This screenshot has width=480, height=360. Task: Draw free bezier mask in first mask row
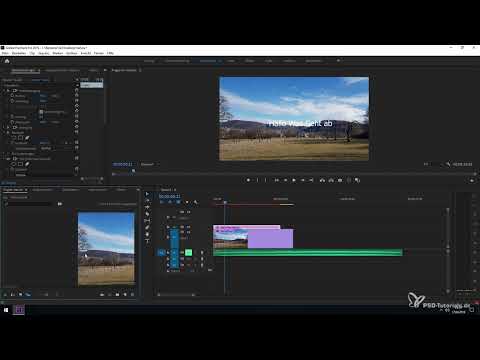(x=27, y=138)
